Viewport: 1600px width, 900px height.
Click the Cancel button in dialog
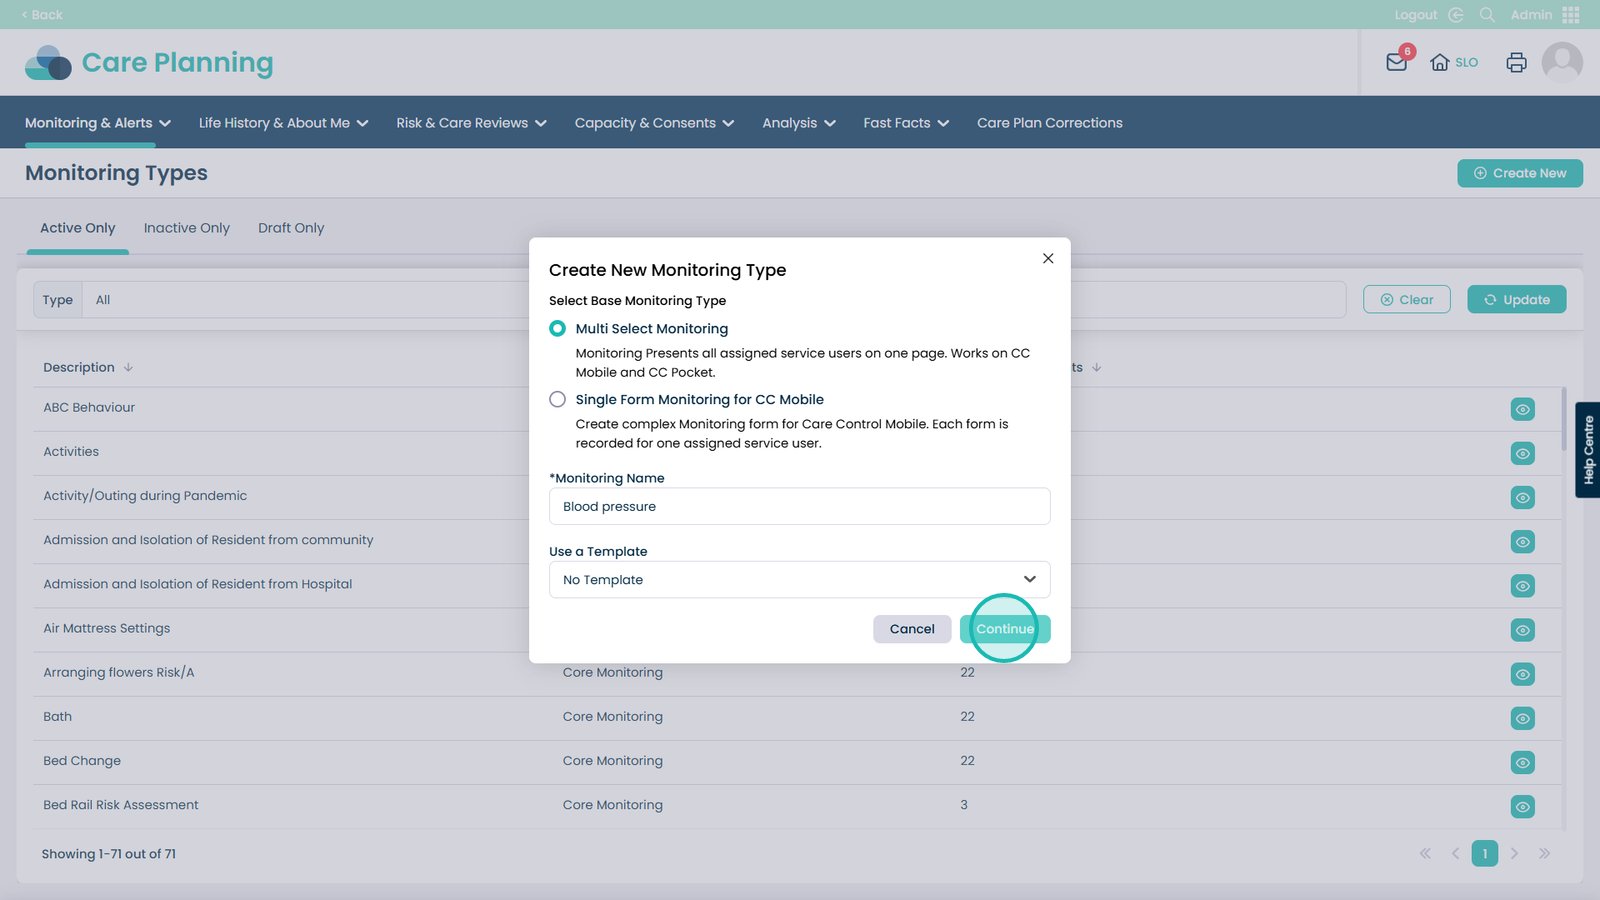coord(911,629)
